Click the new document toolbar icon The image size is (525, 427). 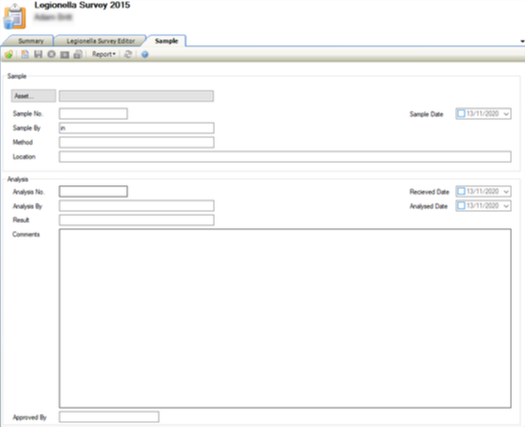25,54
